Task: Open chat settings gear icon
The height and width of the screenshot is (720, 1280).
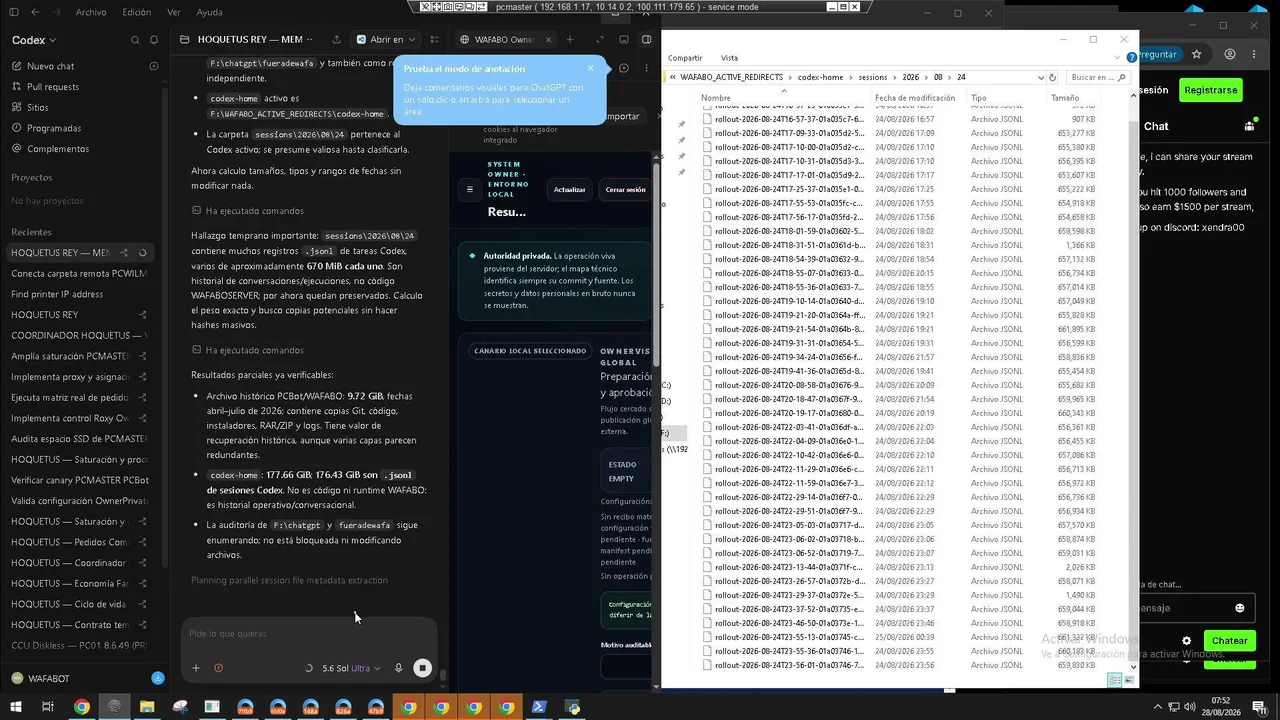Action: 1187,641
